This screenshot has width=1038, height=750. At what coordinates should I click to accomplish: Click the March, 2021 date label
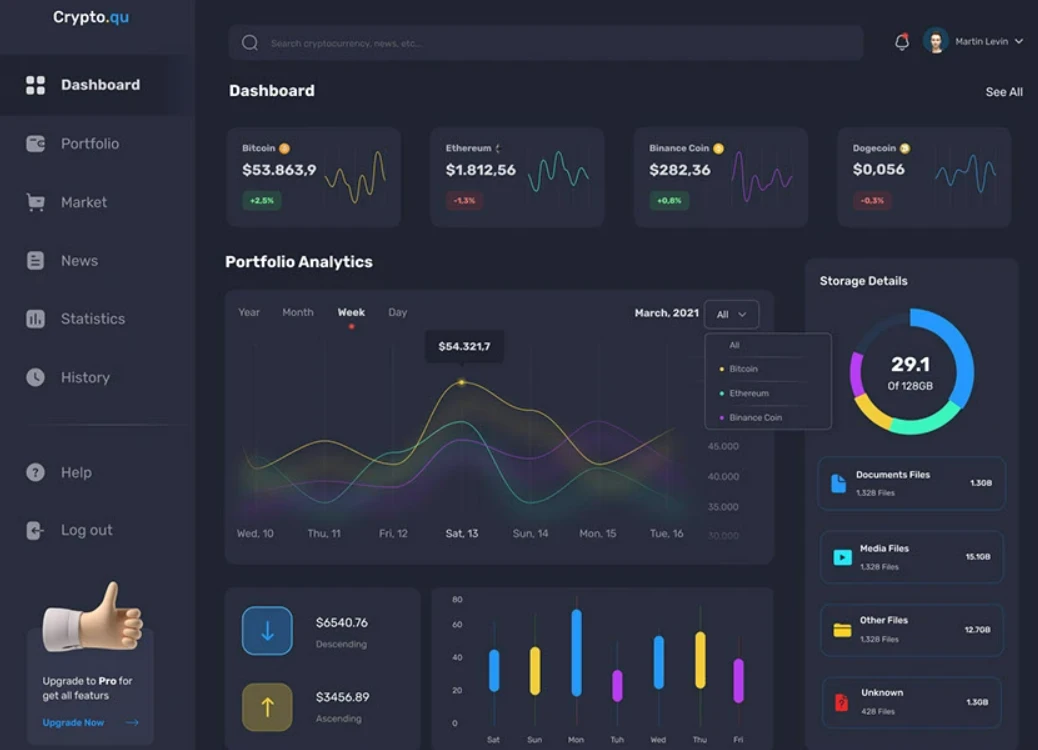point(667,313)
